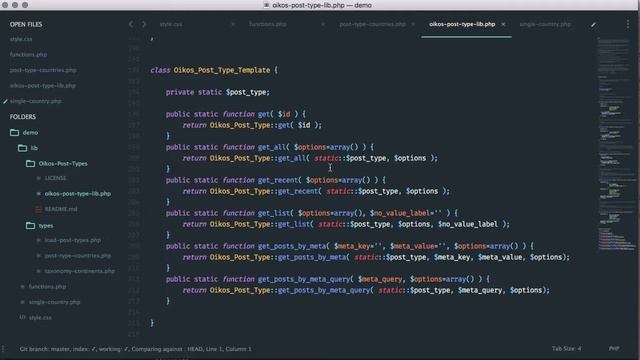This screenshot has width=640, height=360.
Task: Click the OPEN FILES sidebar heading
Action: (26, 24)
